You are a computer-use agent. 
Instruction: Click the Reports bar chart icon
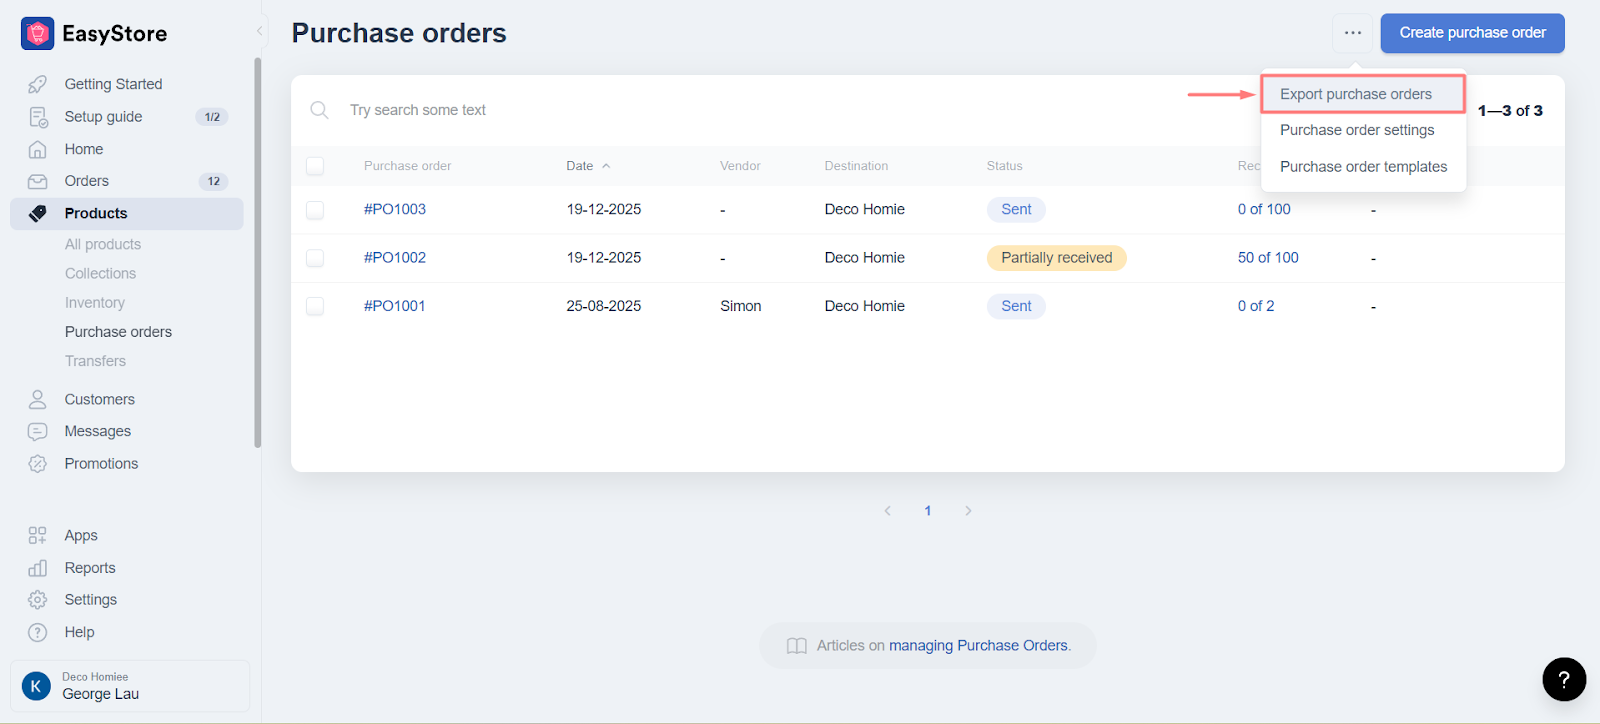coord(38,568)
